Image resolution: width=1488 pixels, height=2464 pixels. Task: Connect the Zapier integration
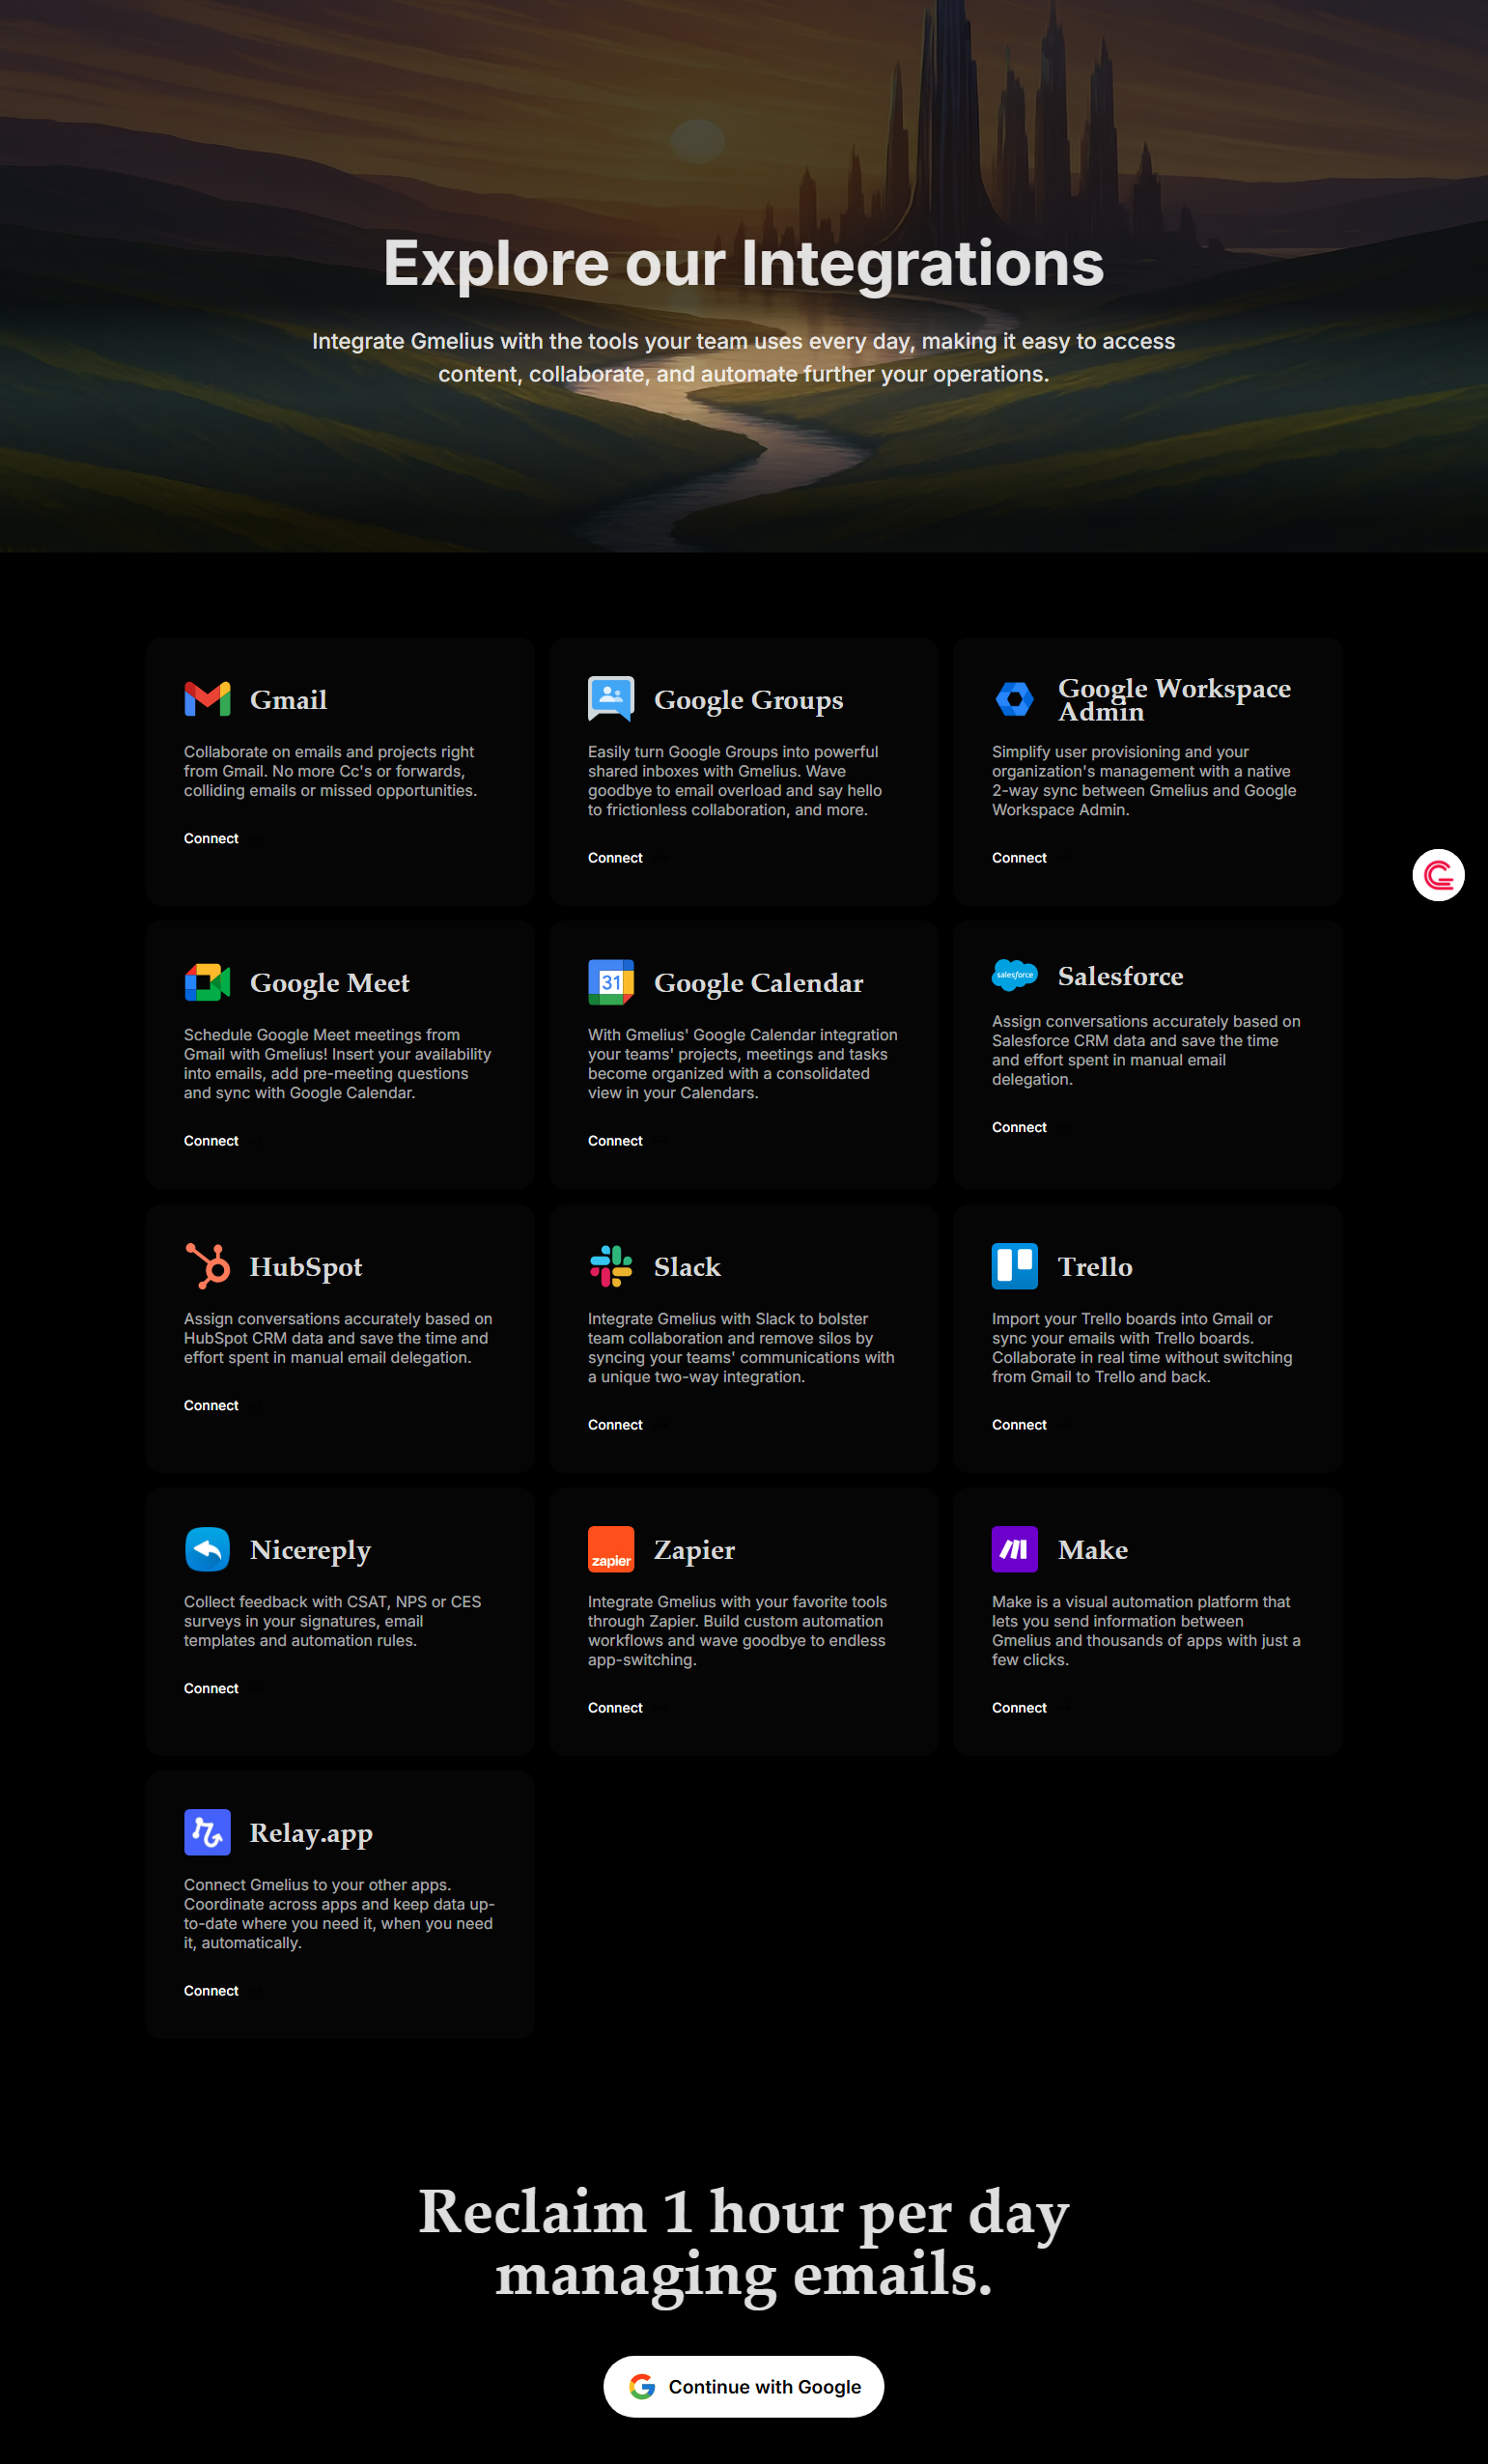pos(615,1707)
